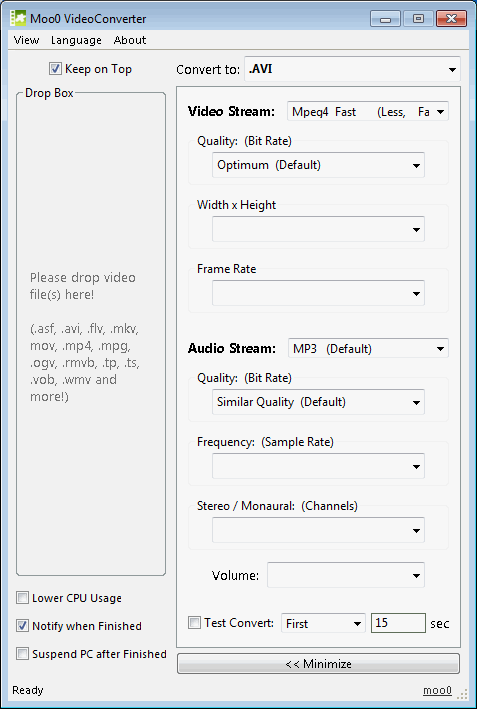Open the Convert to .AVI format dropdown

click(x=352, y=69)
